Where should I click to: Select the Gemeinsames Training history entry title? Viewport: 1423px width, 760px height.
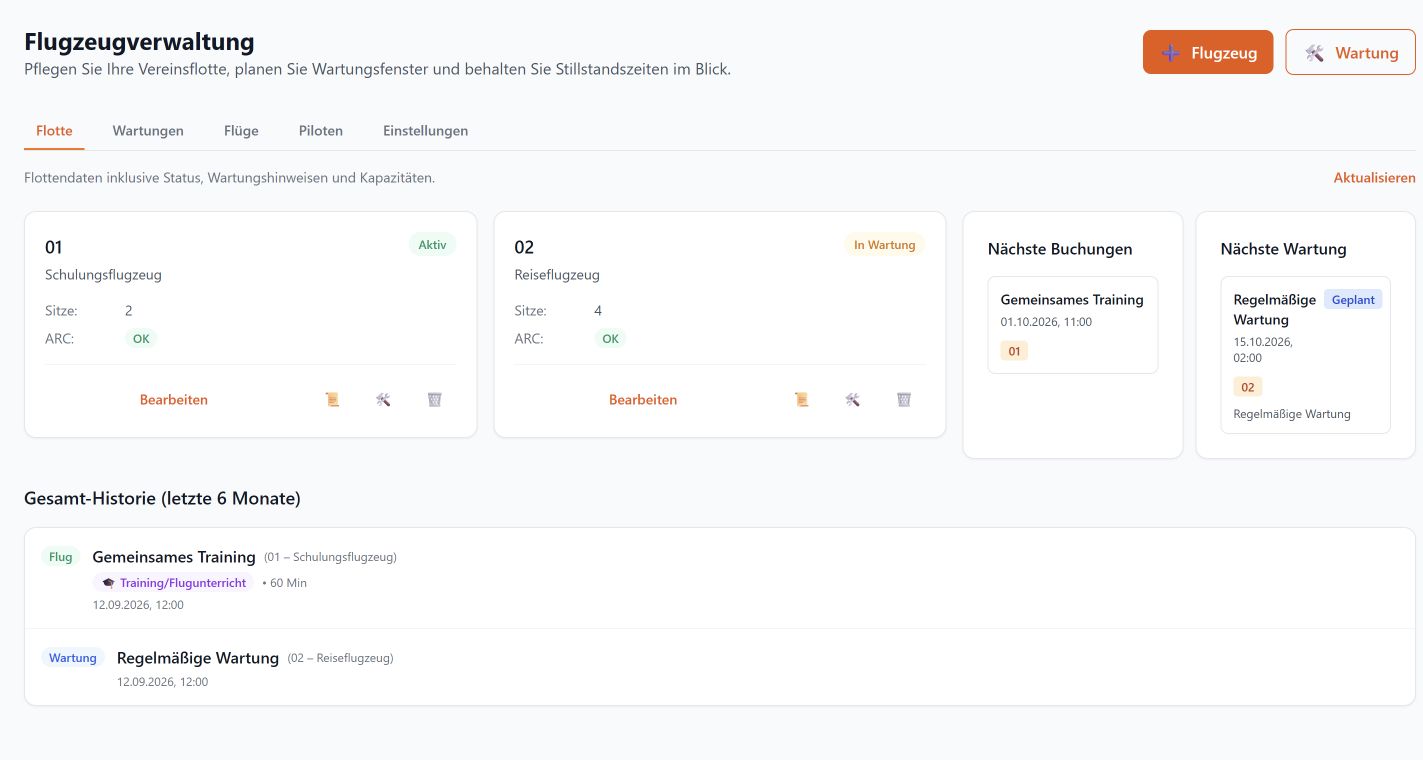(174, 557)
